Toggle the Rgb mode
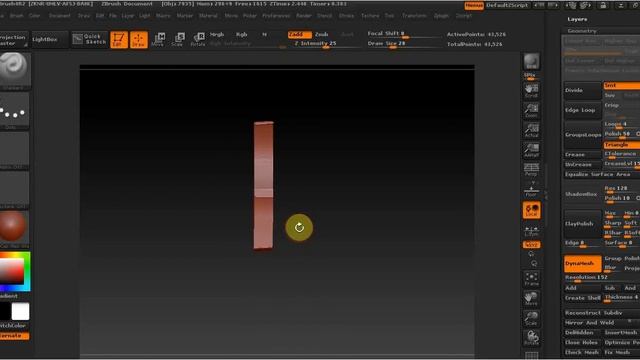This screenshot has height=360, width=640. pyautogui.click(x=242, y=34)
